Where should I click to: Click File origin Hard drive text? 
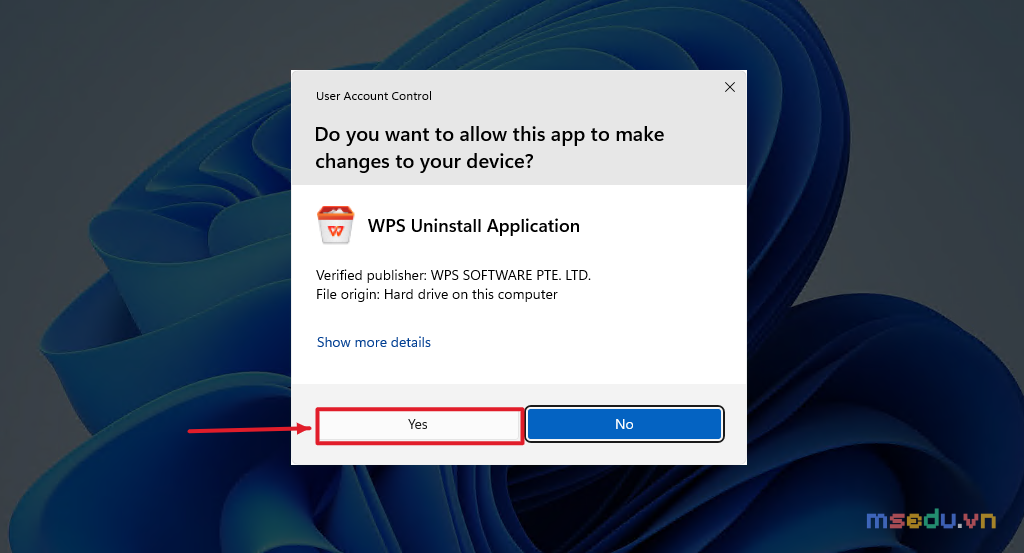(436, 294)
